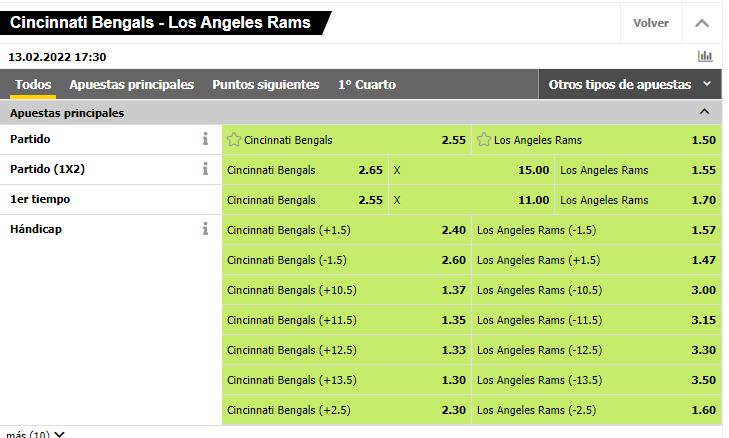Select Los Angeles Rams 1.70 in 1er tiempo

click(638, 200)
